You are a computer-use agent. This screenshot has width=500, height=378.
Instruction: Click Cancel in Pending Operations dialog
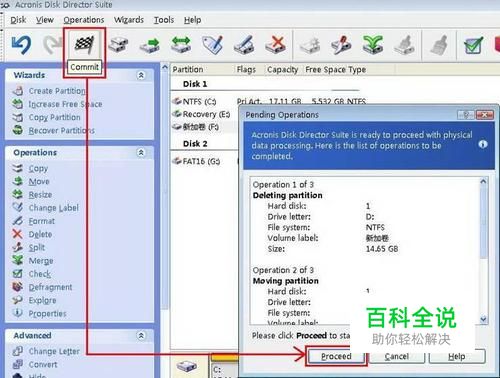pyautogui.click(x=396, y=357)
